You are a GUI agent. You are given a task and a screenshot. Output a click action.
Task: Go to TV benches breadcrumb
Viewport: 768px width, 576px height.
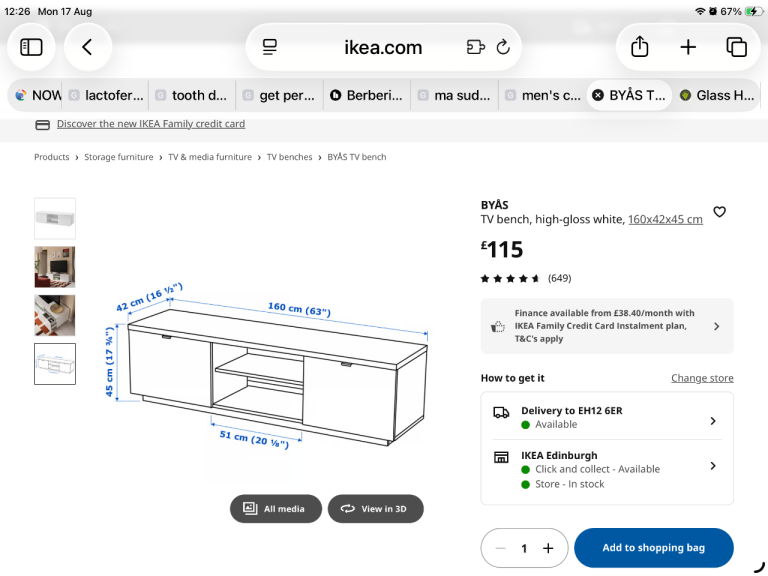pos(289,157)
